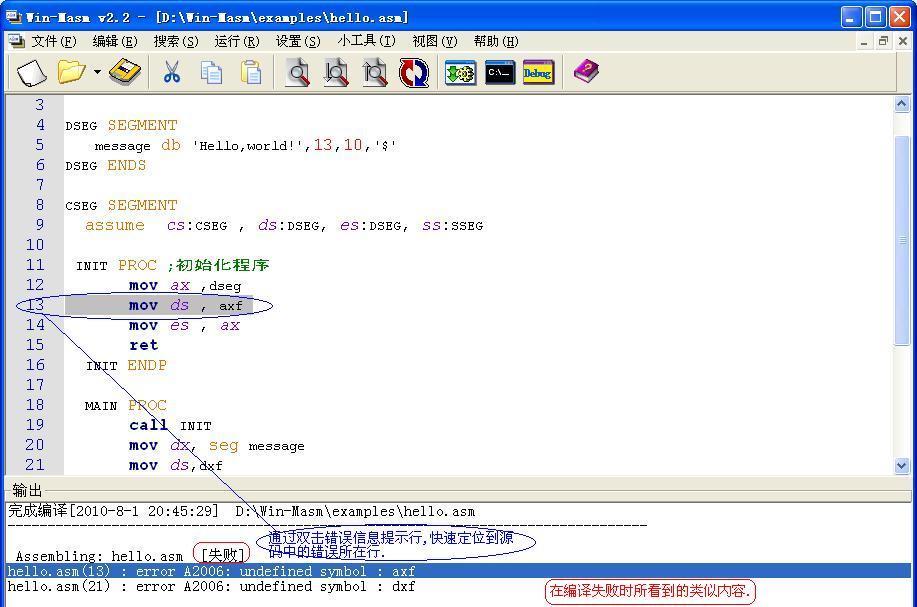This screenshot has width=917, height=607.
Task: Click the 'mov ds,dxf' code line
Action: [175, 465]
